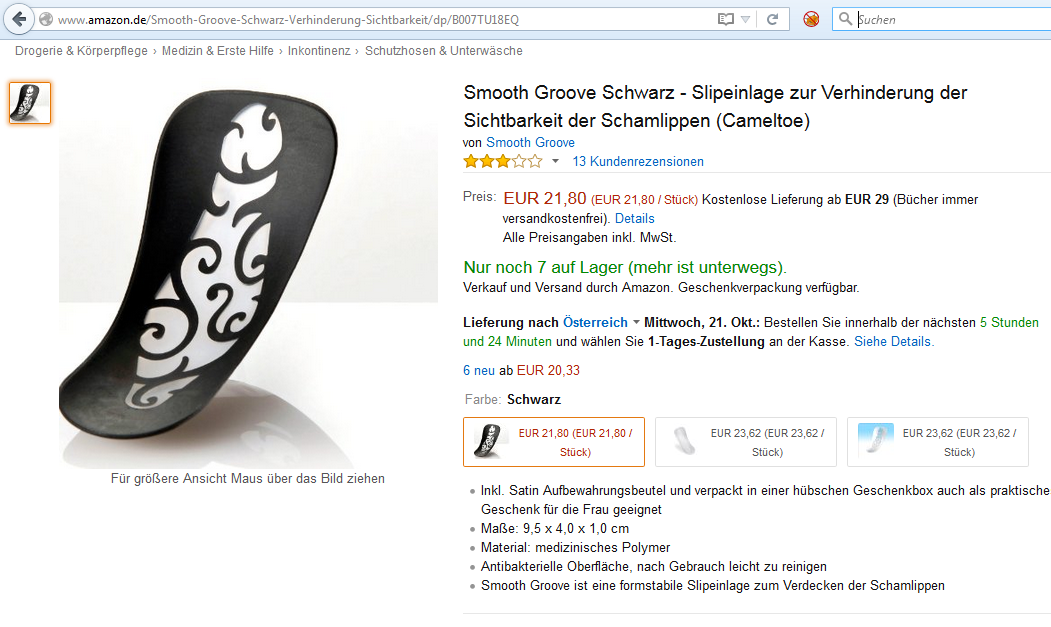Click the product thumbnail image
Image resolution: width=1051 pixels, height=627 pixels.
point(29,103)
